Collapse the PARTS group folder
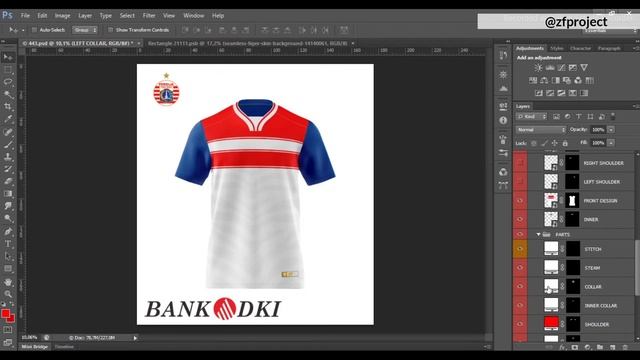Viewport: 640px width, 360px height. [x=538, y=234]
